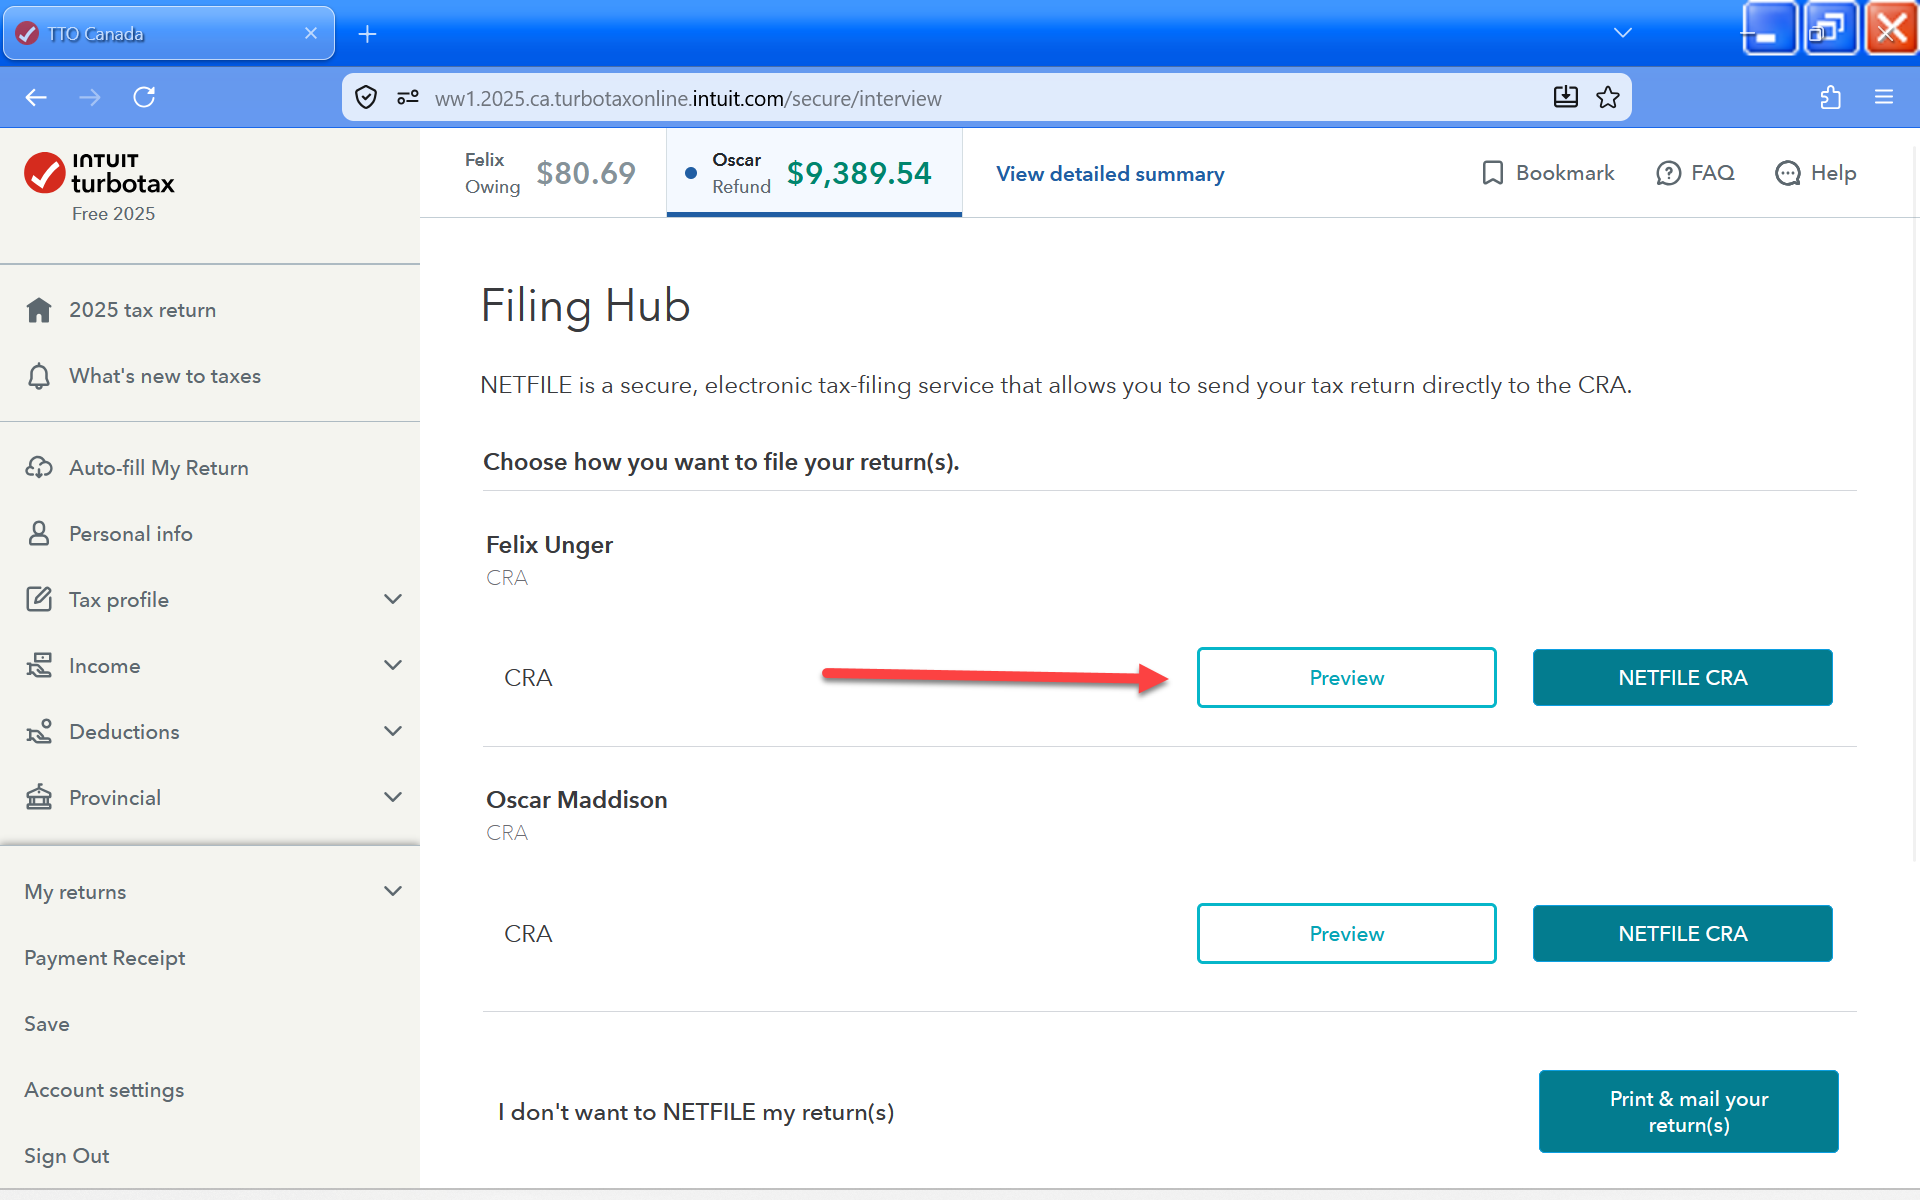This screenshot has height=1200, width=1920.
Task: Click the browser reload page icon
Action: click(x=144, y=97)
